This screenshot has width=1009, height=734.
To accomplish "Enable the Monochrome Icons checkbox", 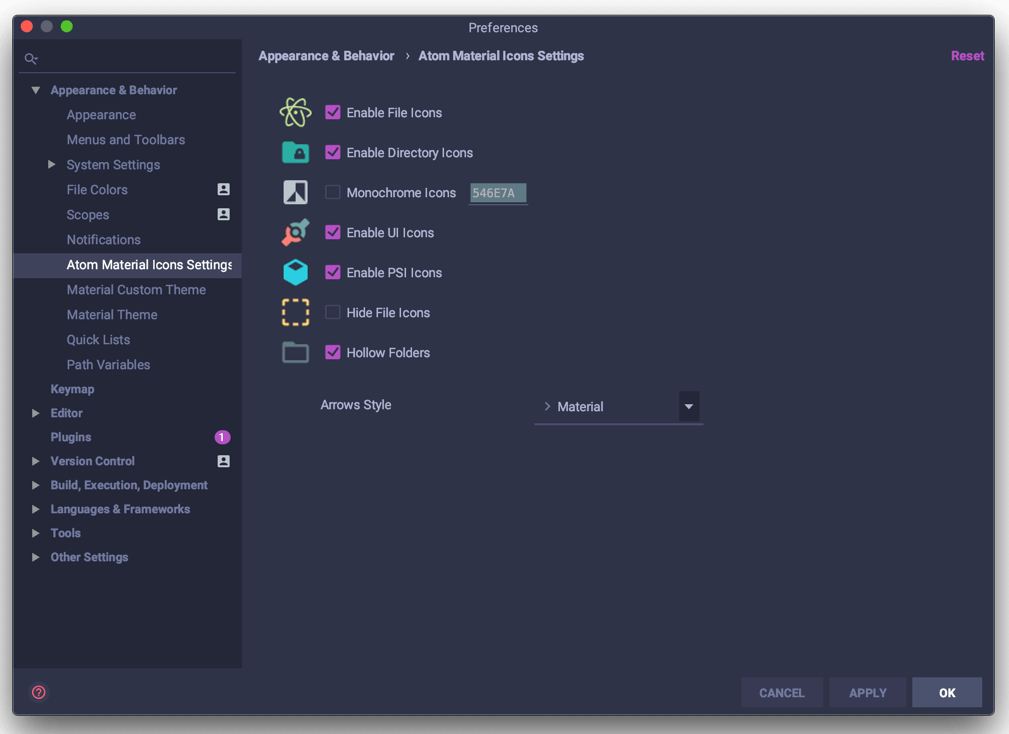I will (333, 192).
